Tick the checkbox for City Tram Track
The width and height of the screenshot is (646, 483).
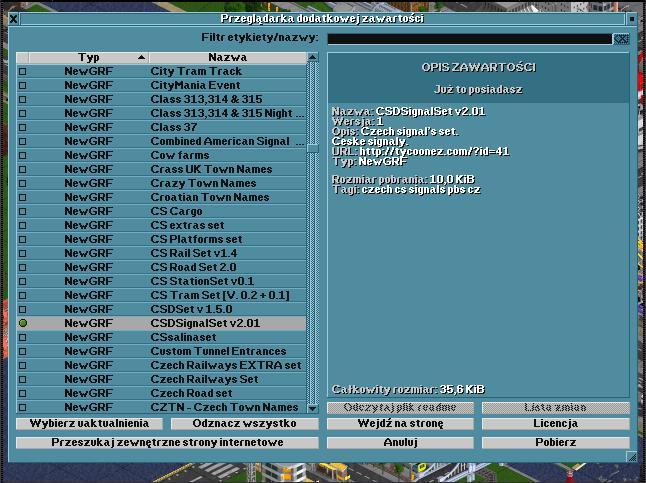click(x=22, y=72)
